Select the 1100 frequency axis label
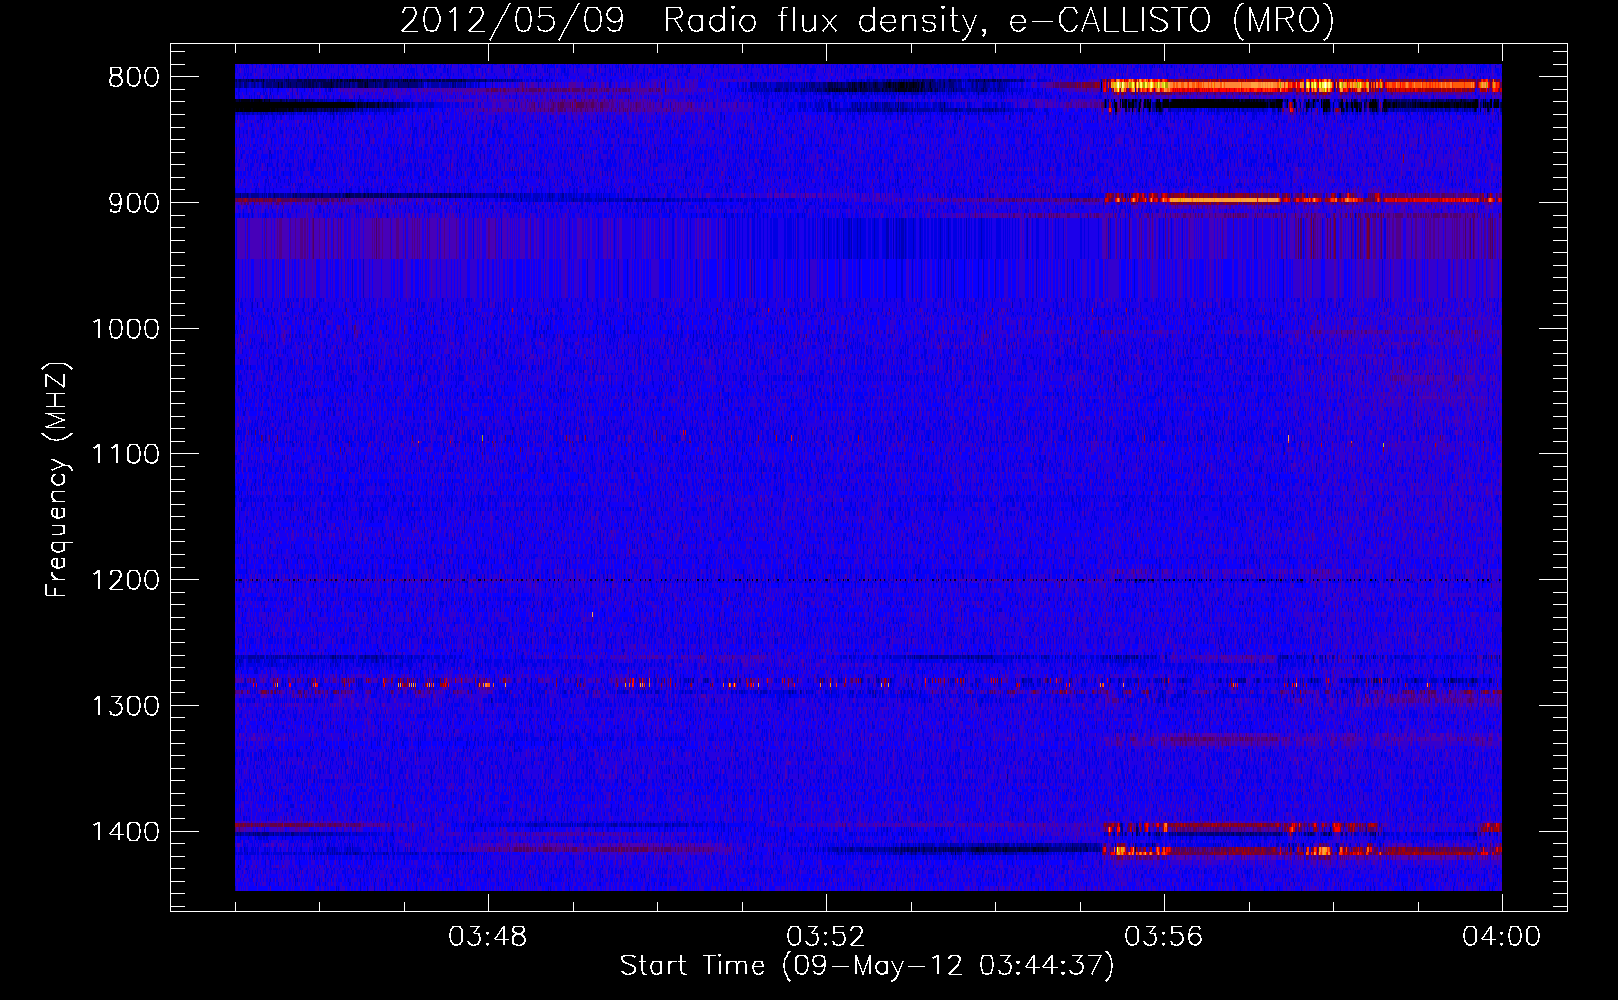 tap(125, 455)
